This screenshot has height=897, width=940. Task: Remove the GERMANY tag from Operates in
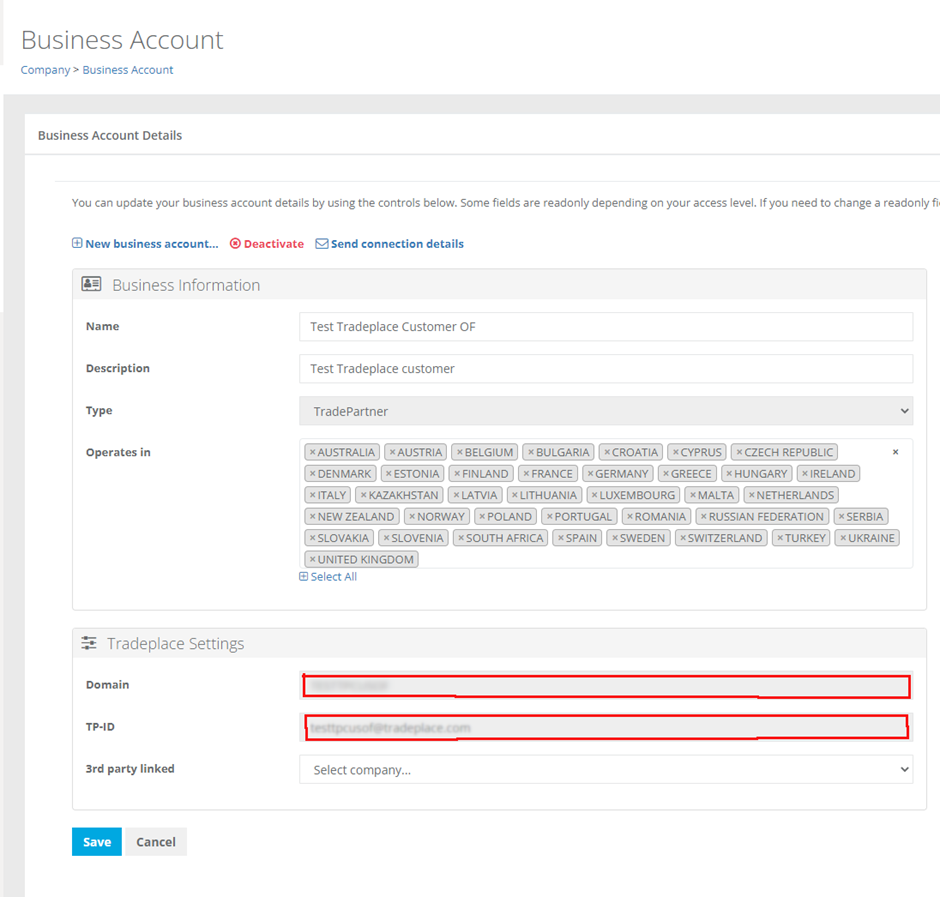[590, 474]
